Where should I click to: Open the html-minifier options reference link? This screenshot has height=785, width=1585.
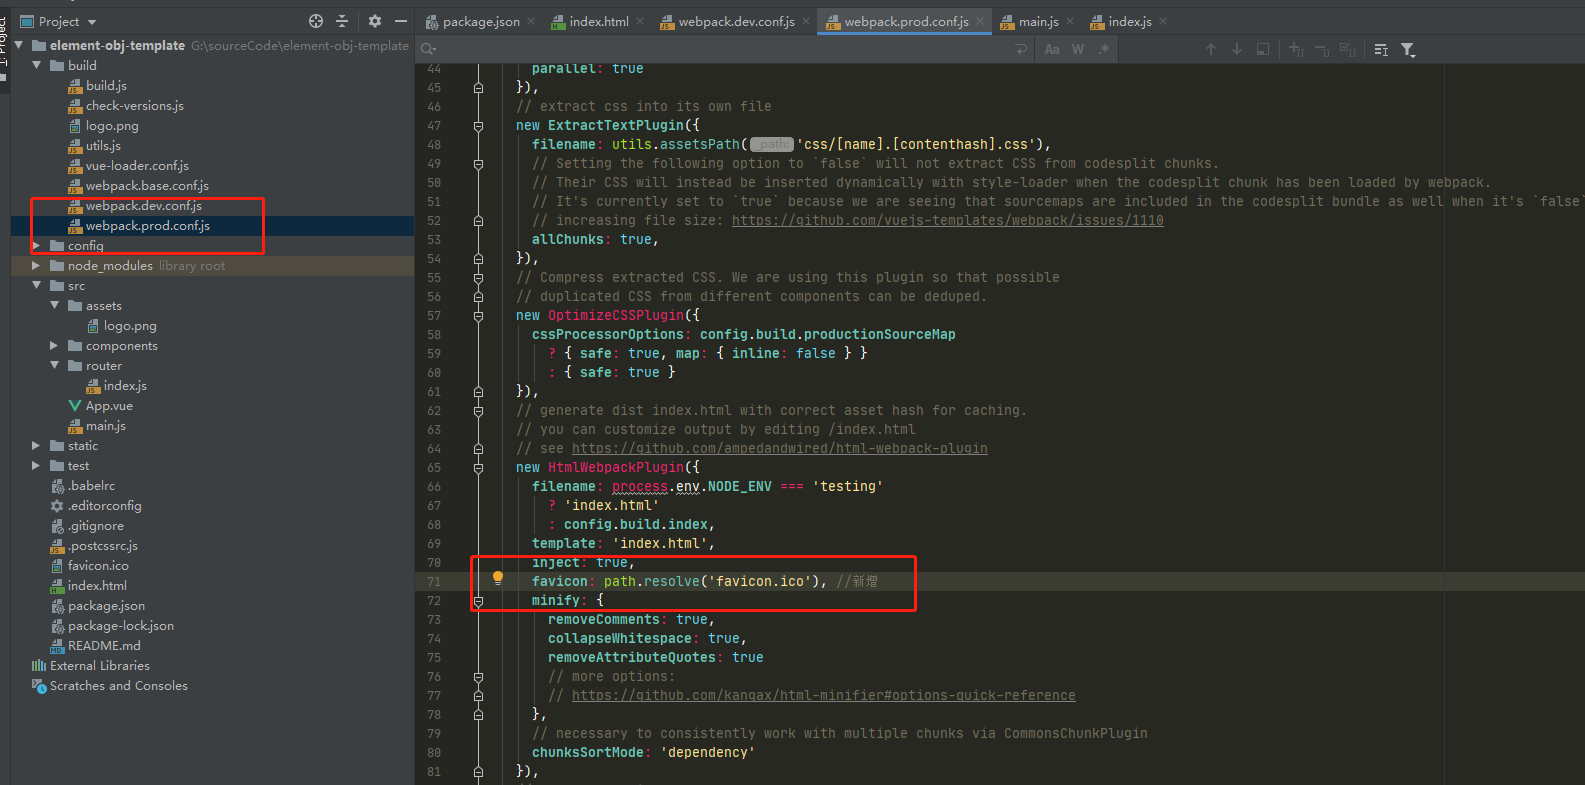click(x=823, y=695)
